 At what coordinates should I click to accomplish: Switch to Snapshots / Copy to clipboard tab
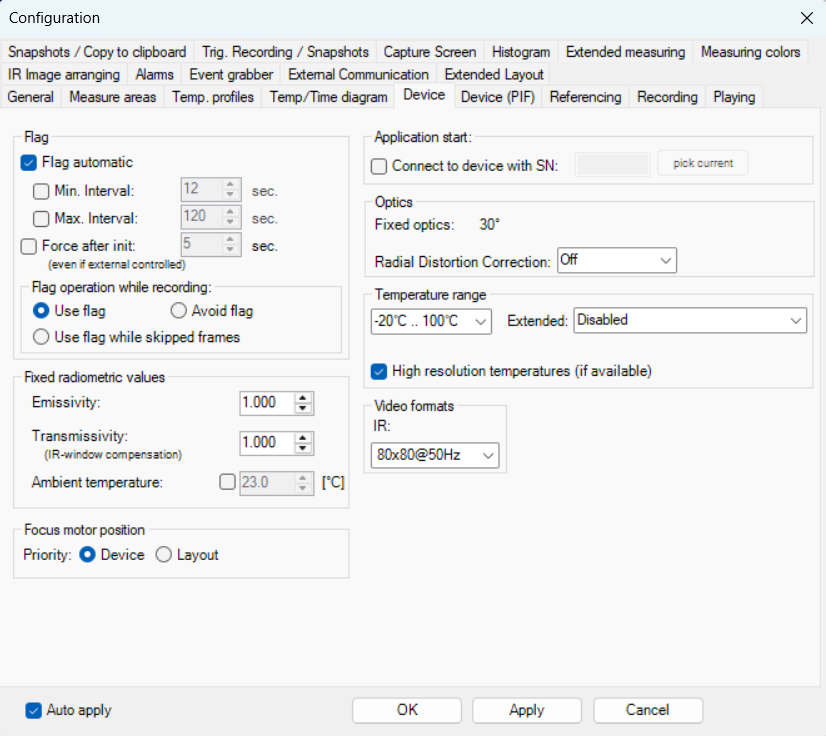[x=97, y=52]
